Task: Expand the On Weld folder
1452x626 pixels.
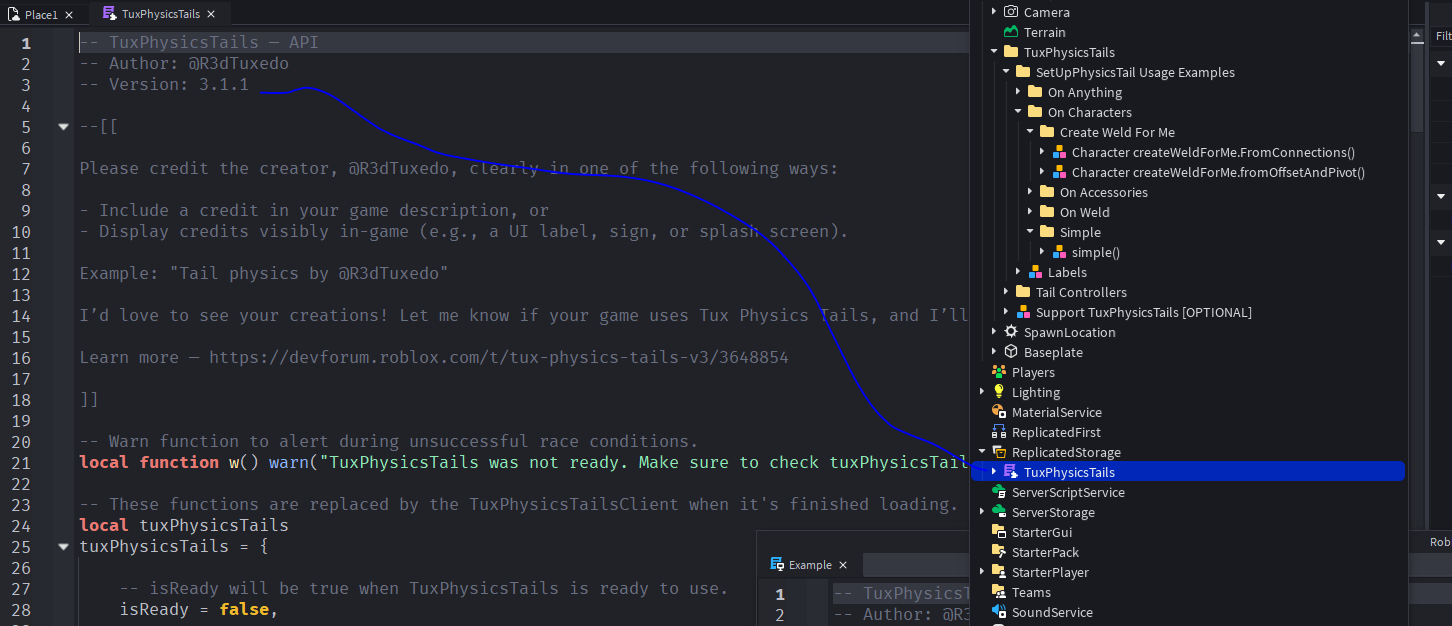Action: 1030,212
